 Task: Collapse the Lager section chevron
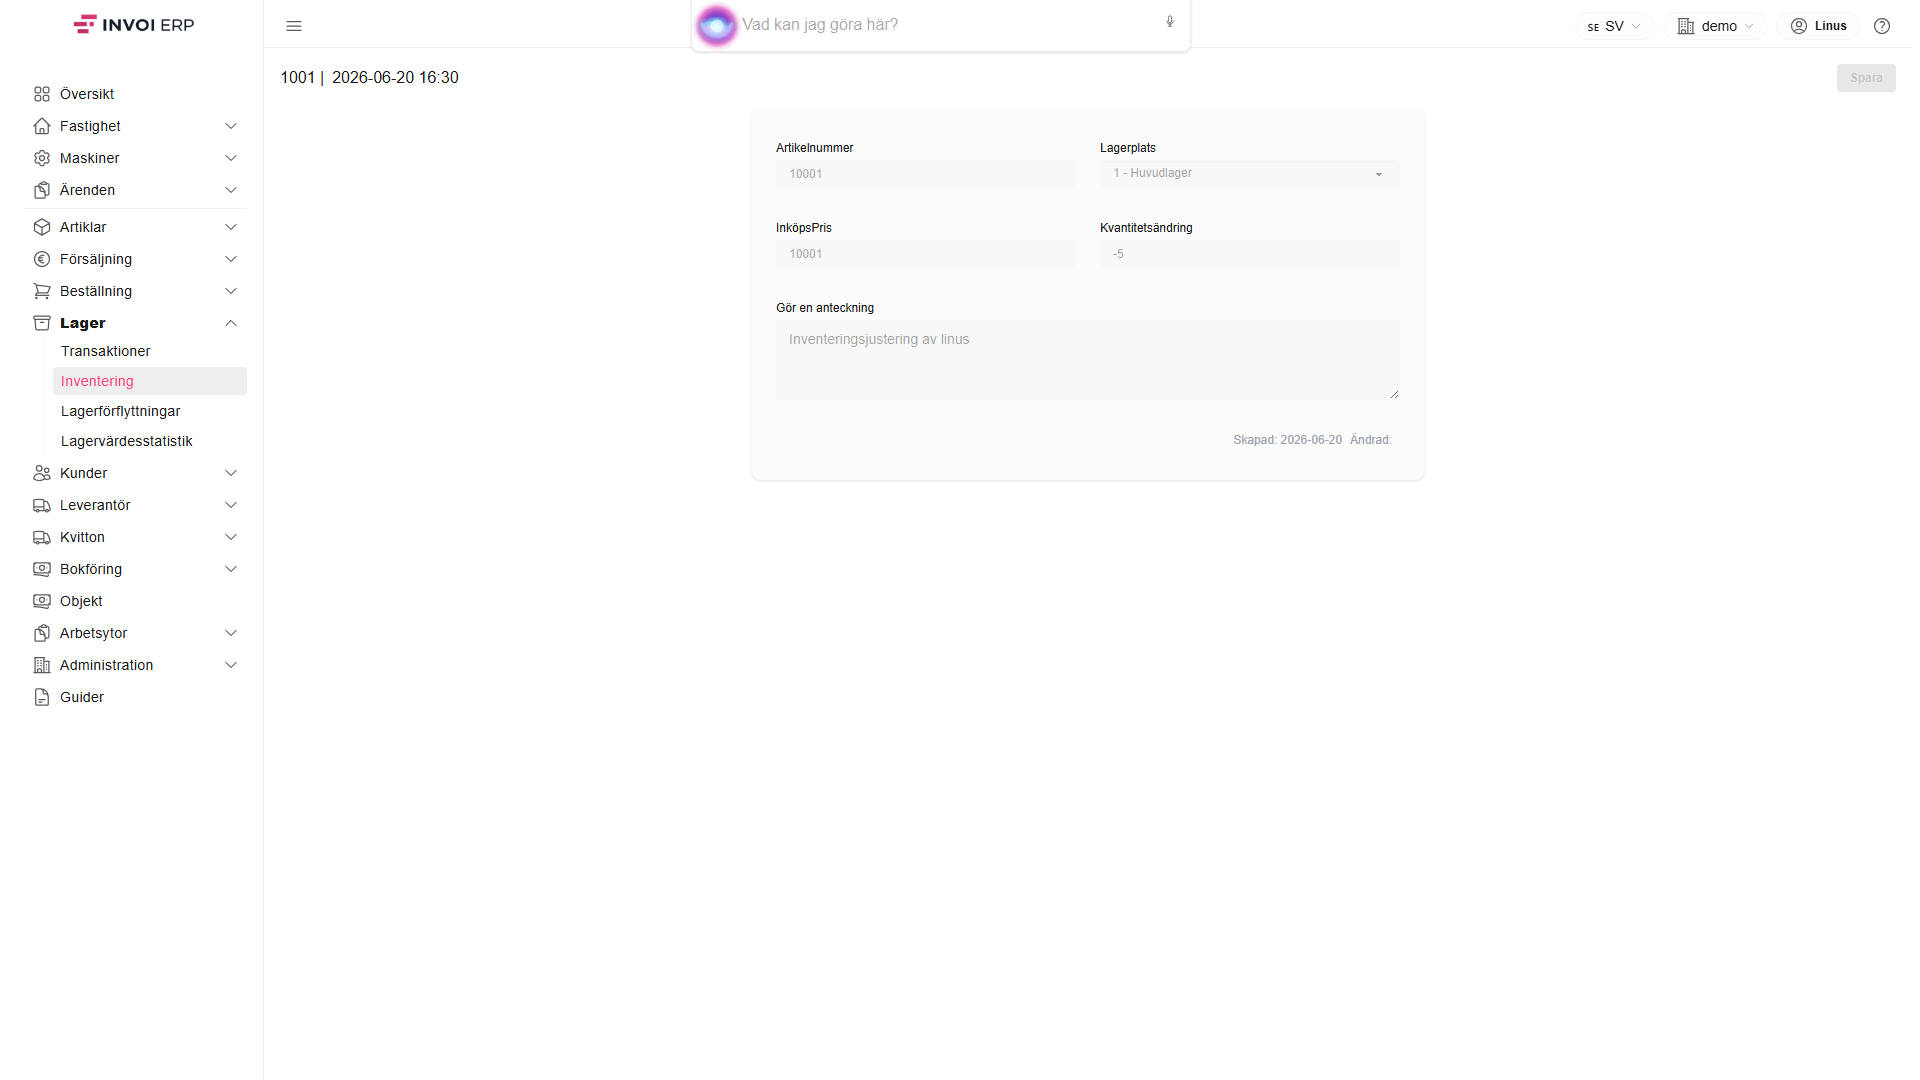(231, 323)
